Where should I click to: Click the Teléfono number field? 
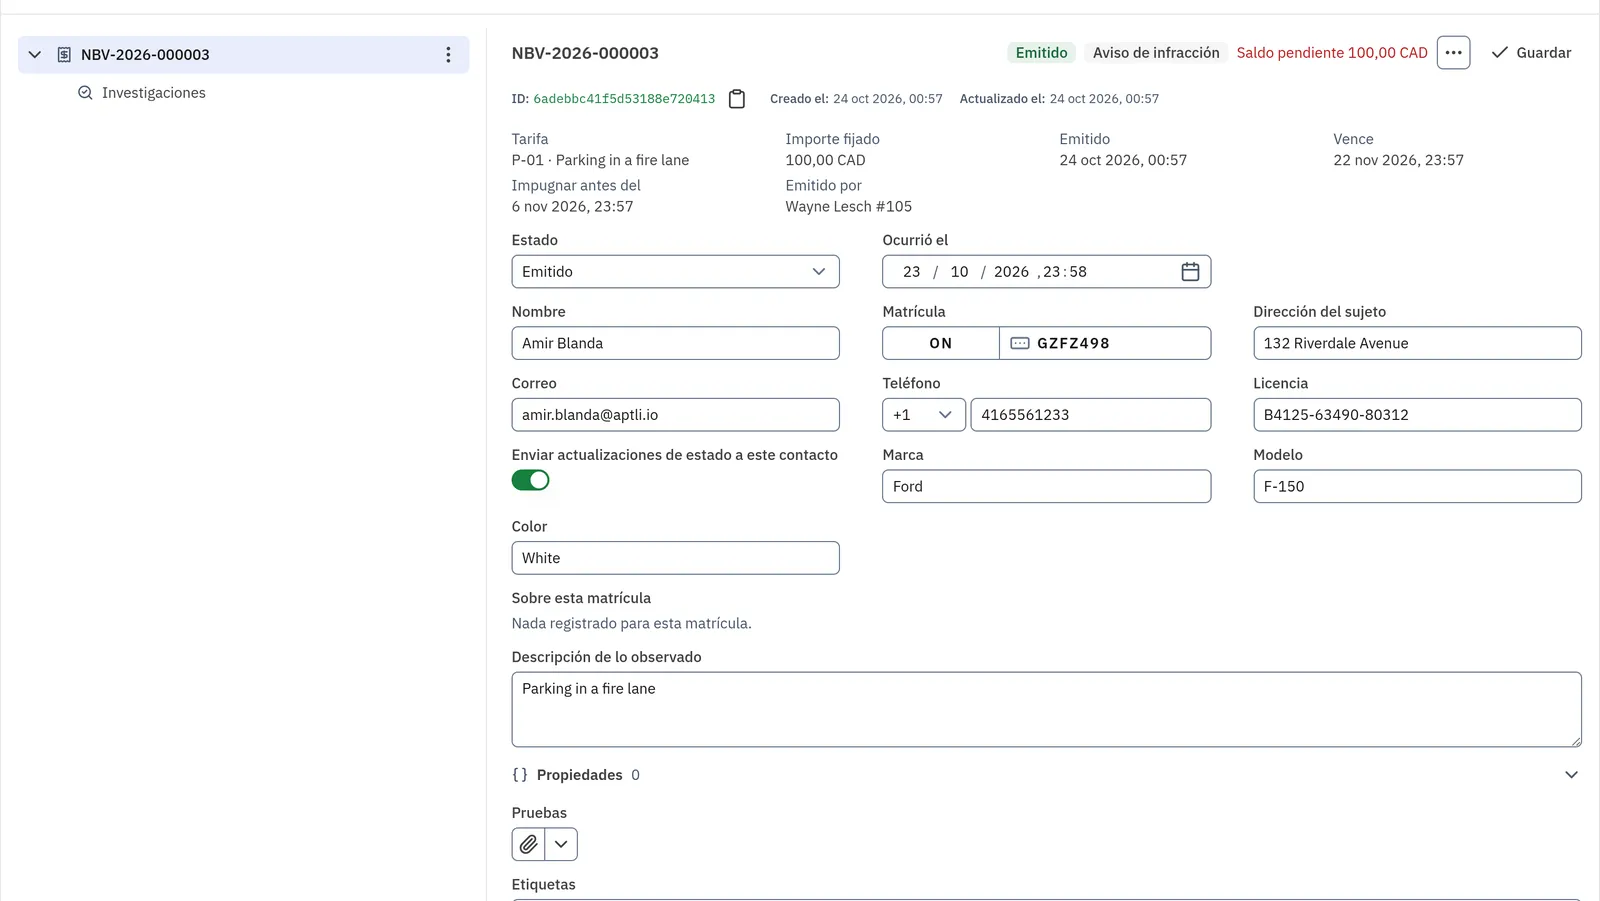coord(1090,415)
